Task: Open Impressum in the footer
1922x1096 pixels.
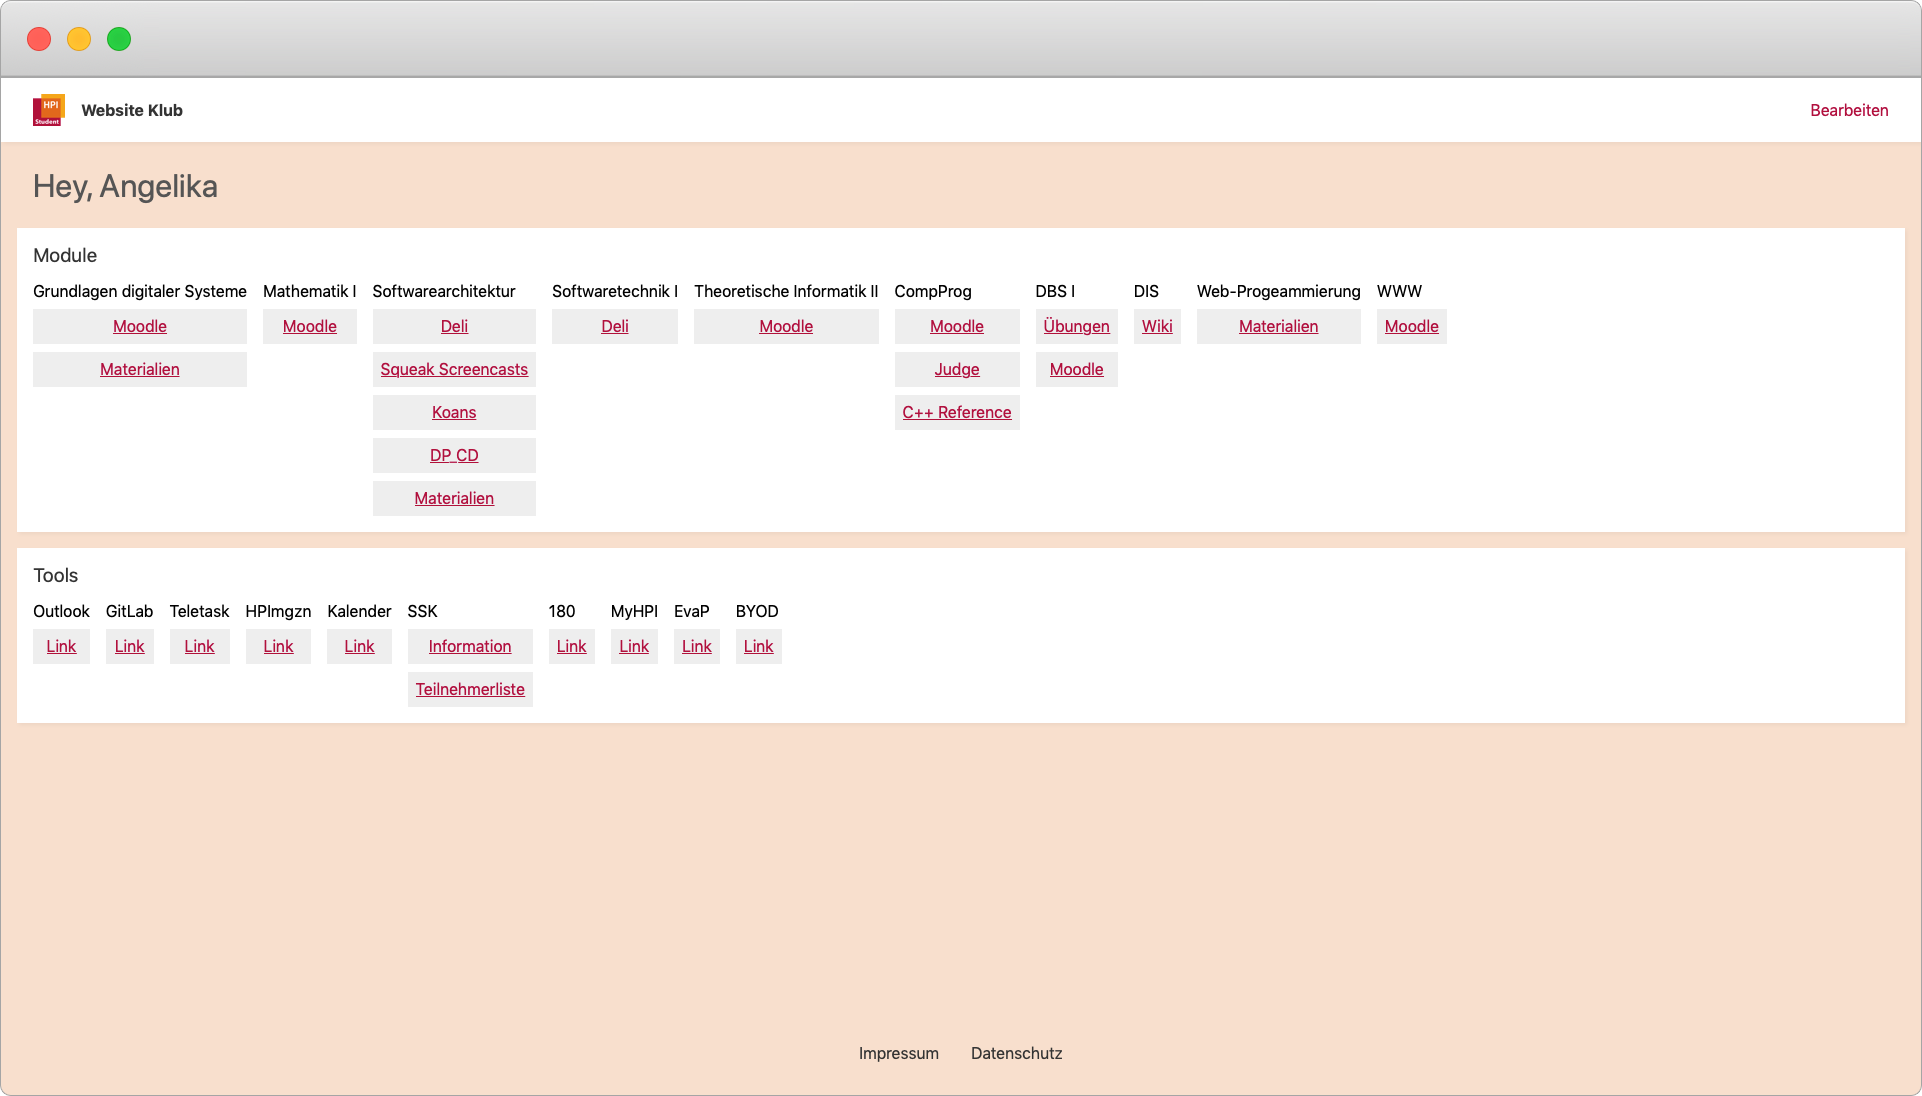Action: [898, 1053]
